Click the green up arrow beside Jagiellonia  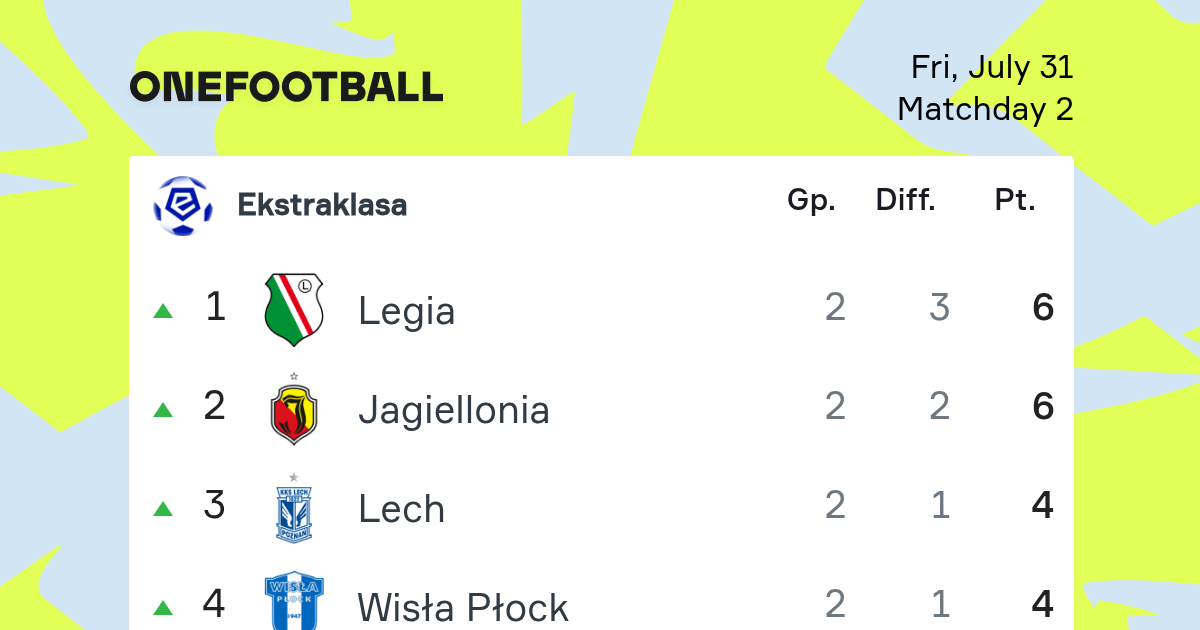coord(163,410)
